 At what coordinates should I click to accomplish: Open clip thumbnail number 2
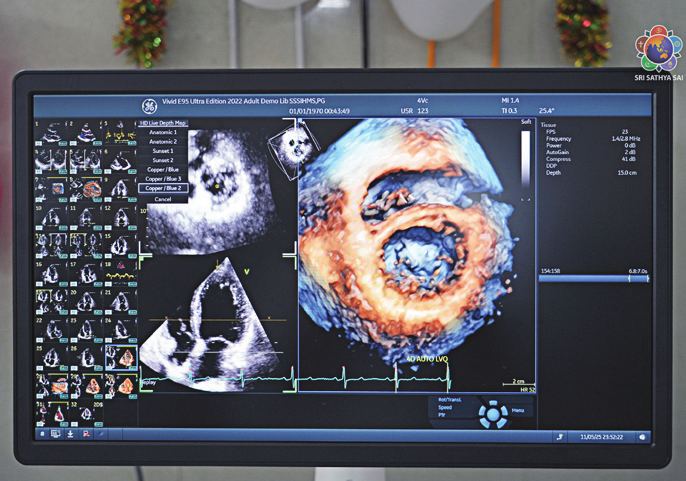click(86, 133)
